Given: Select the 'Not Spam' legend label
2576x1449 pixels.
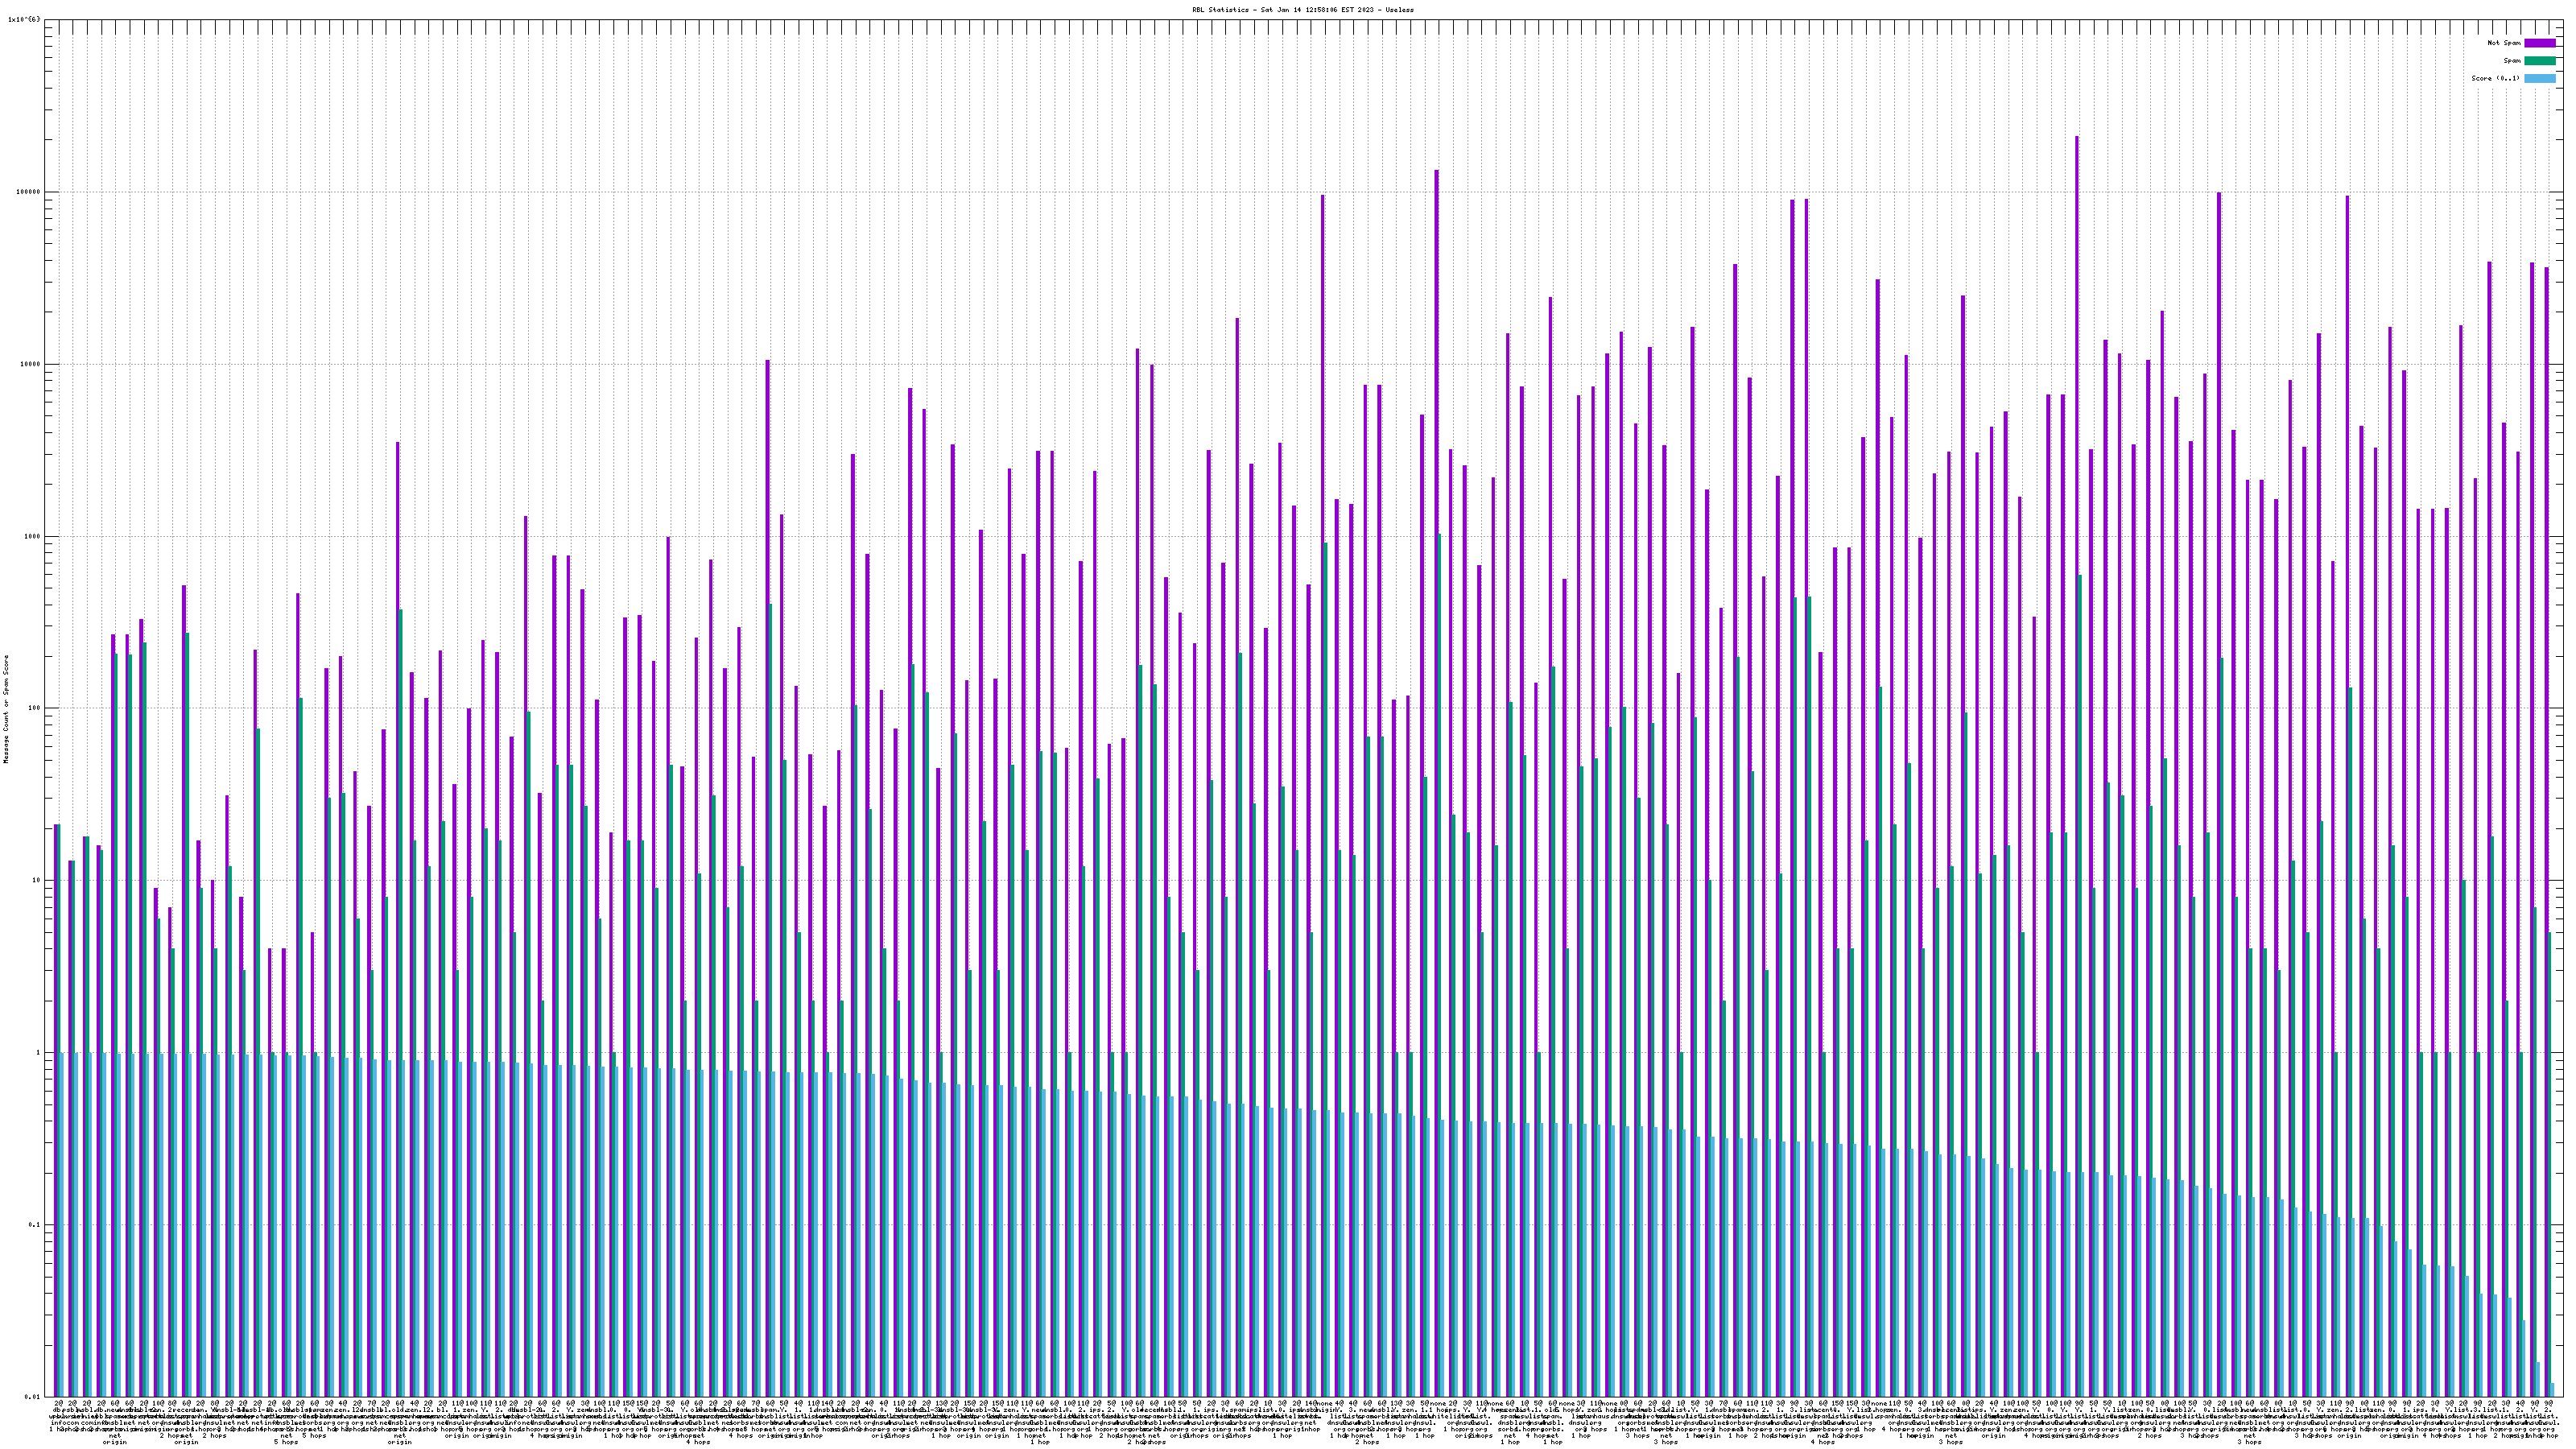Looking at the screenshot, I should pos(2504,43).
